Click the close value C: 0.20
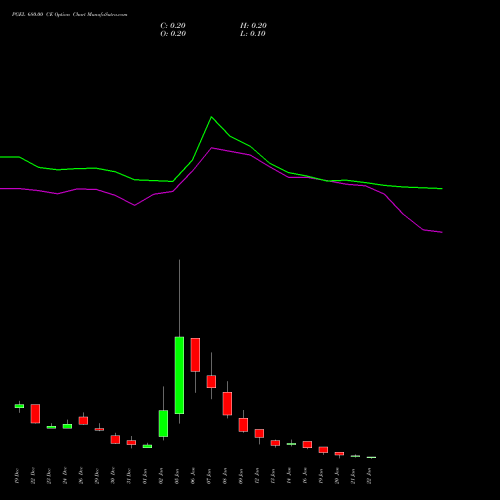This screenshot has height=500, width=500. (173, 26)
